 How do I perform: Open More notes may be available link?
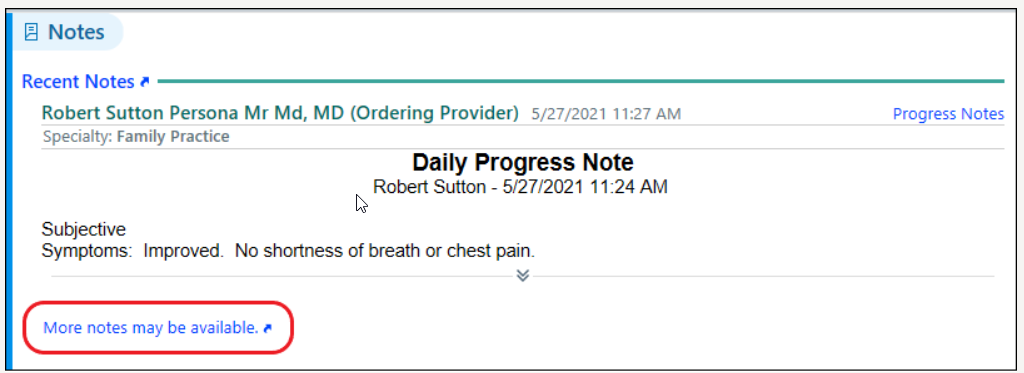[x=151, y=328]
